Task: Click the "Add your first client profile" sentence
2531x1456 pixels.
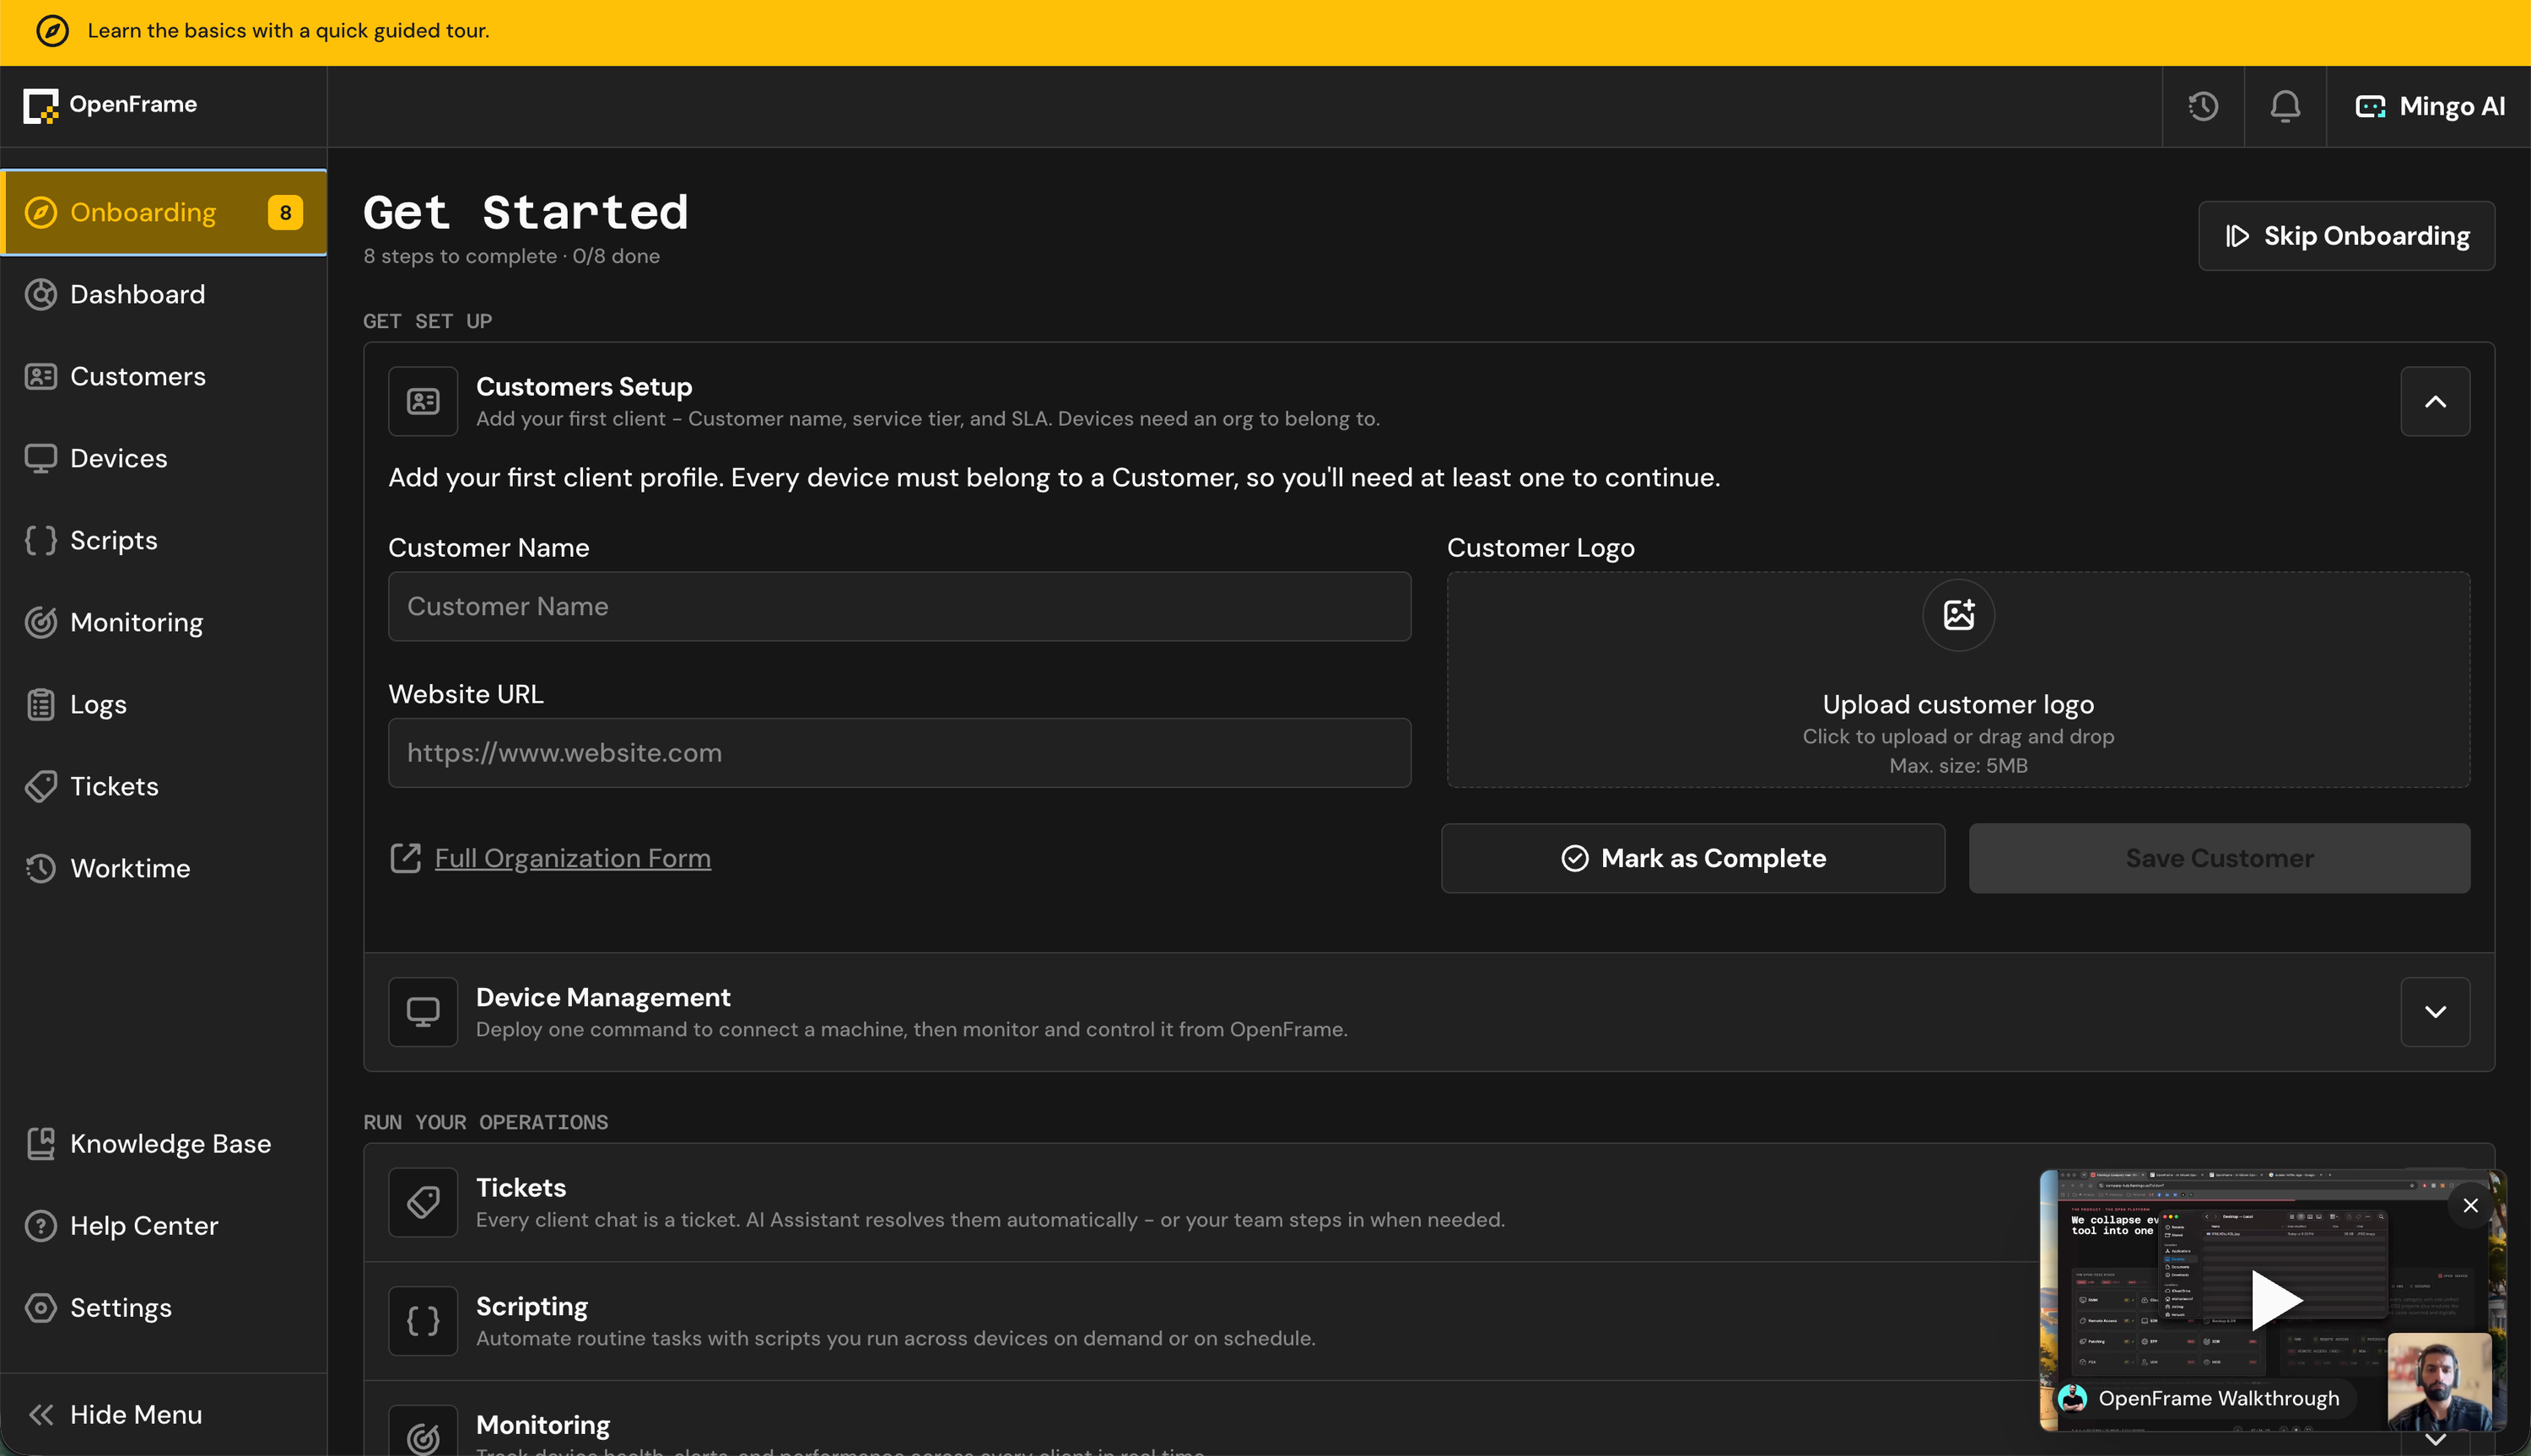Action: point(1054,477)
